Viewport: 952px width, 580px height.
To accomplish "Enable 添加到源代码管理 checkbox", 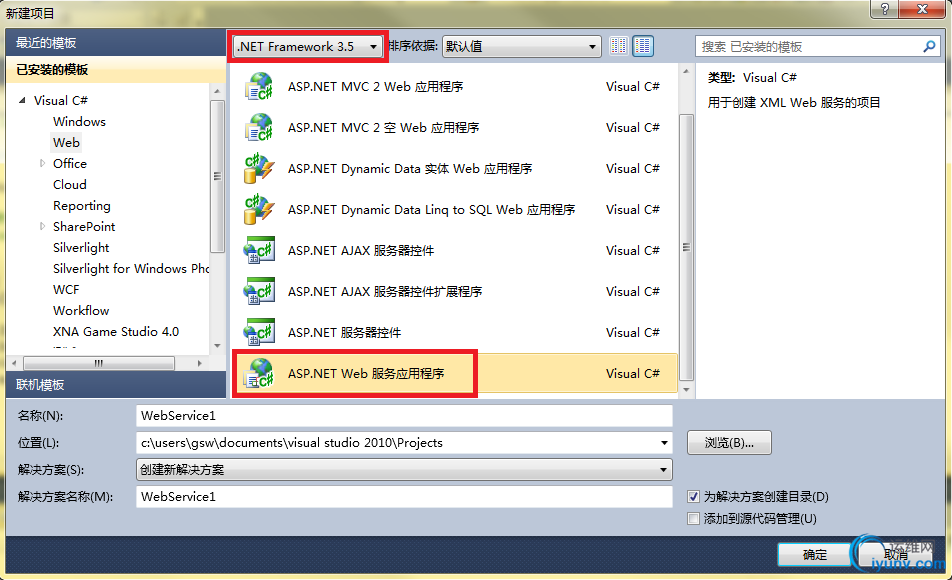I will pos(693,519).
